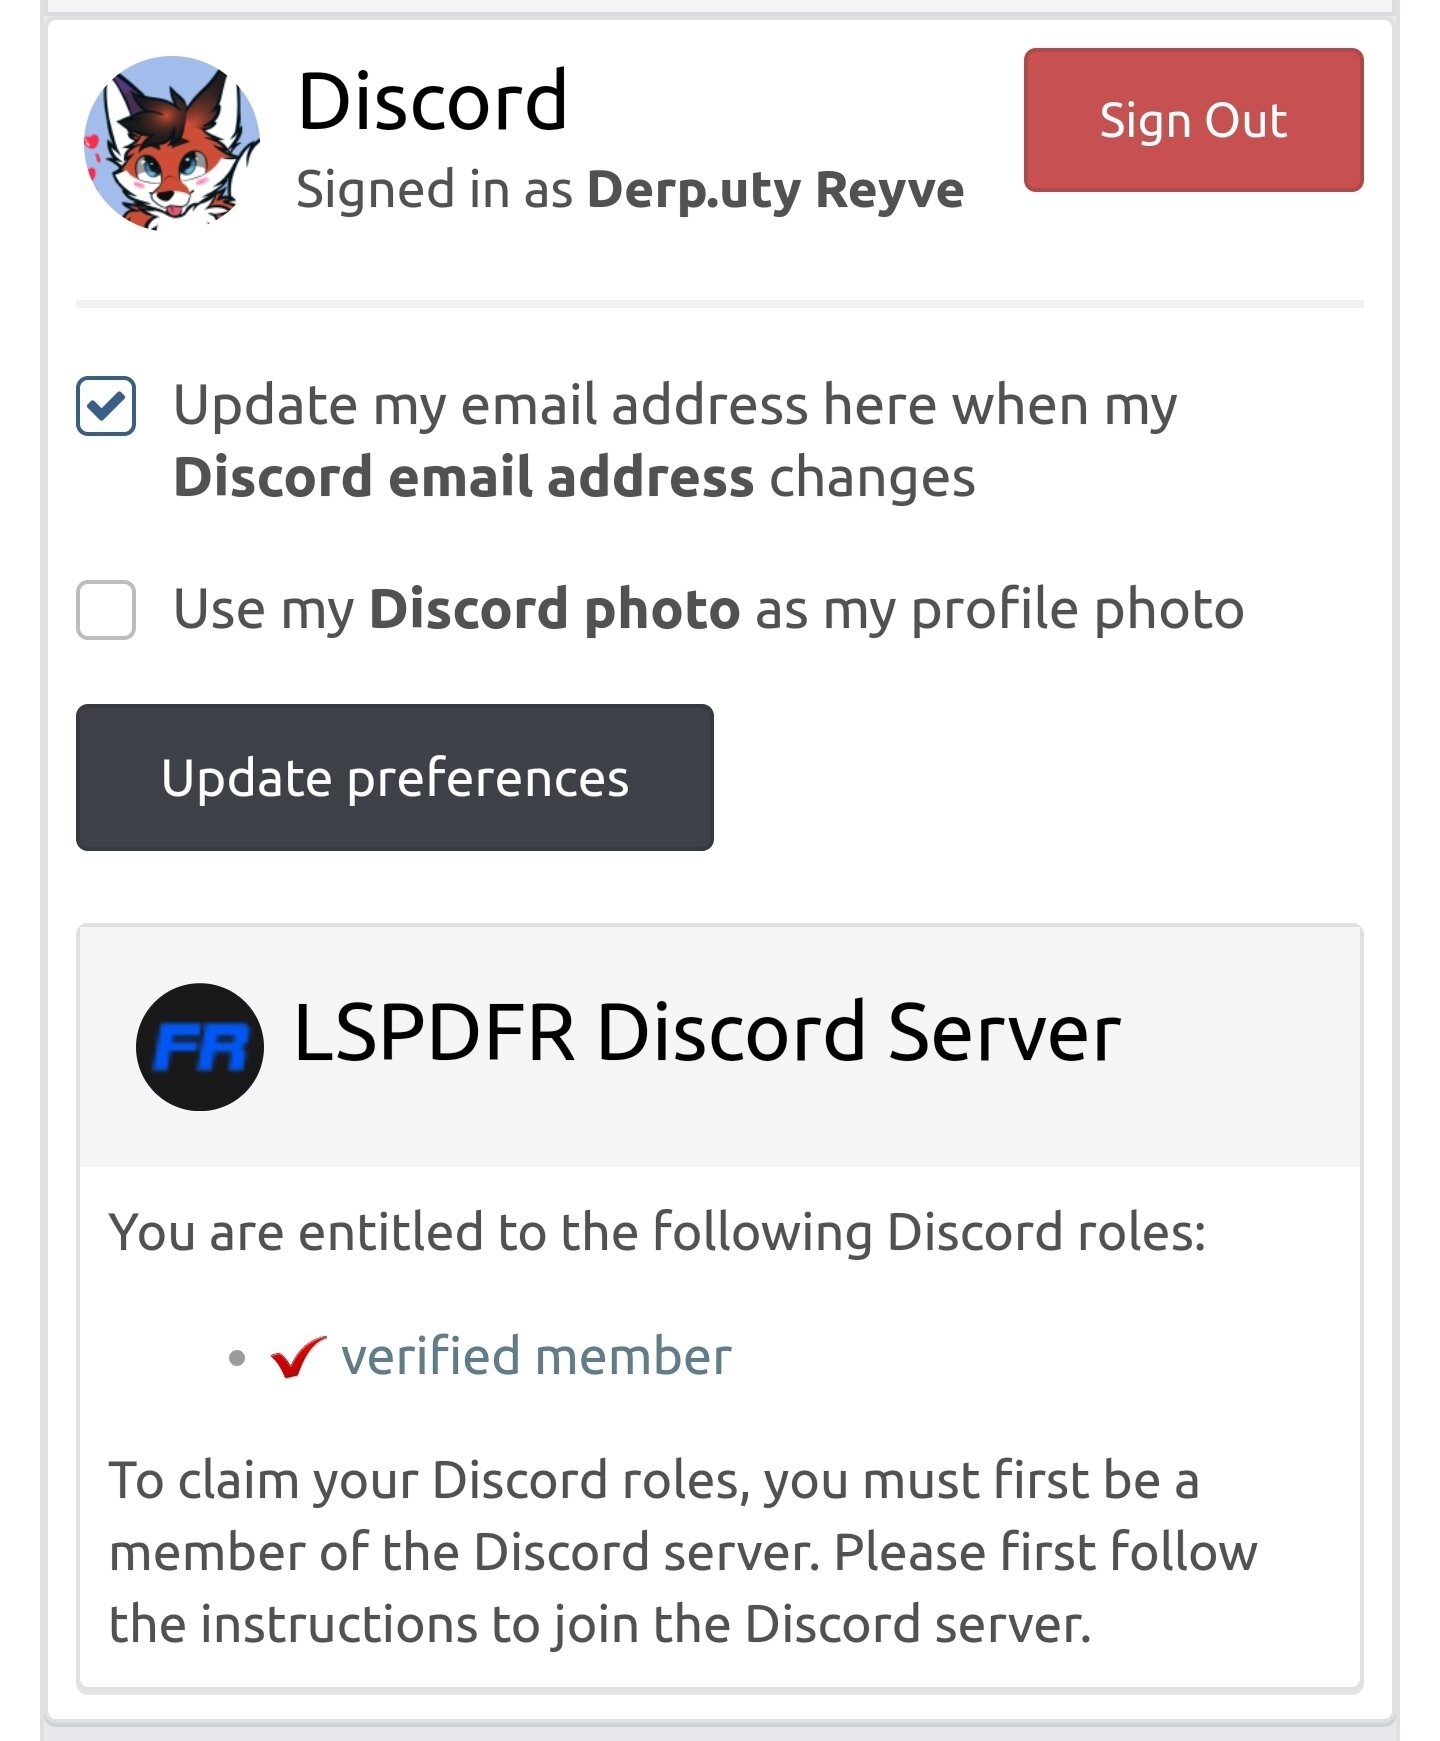The width and height of the screenshot is (1440, 1741).
Task: Click the fox avatar profile picture
Action: point(172,144)
